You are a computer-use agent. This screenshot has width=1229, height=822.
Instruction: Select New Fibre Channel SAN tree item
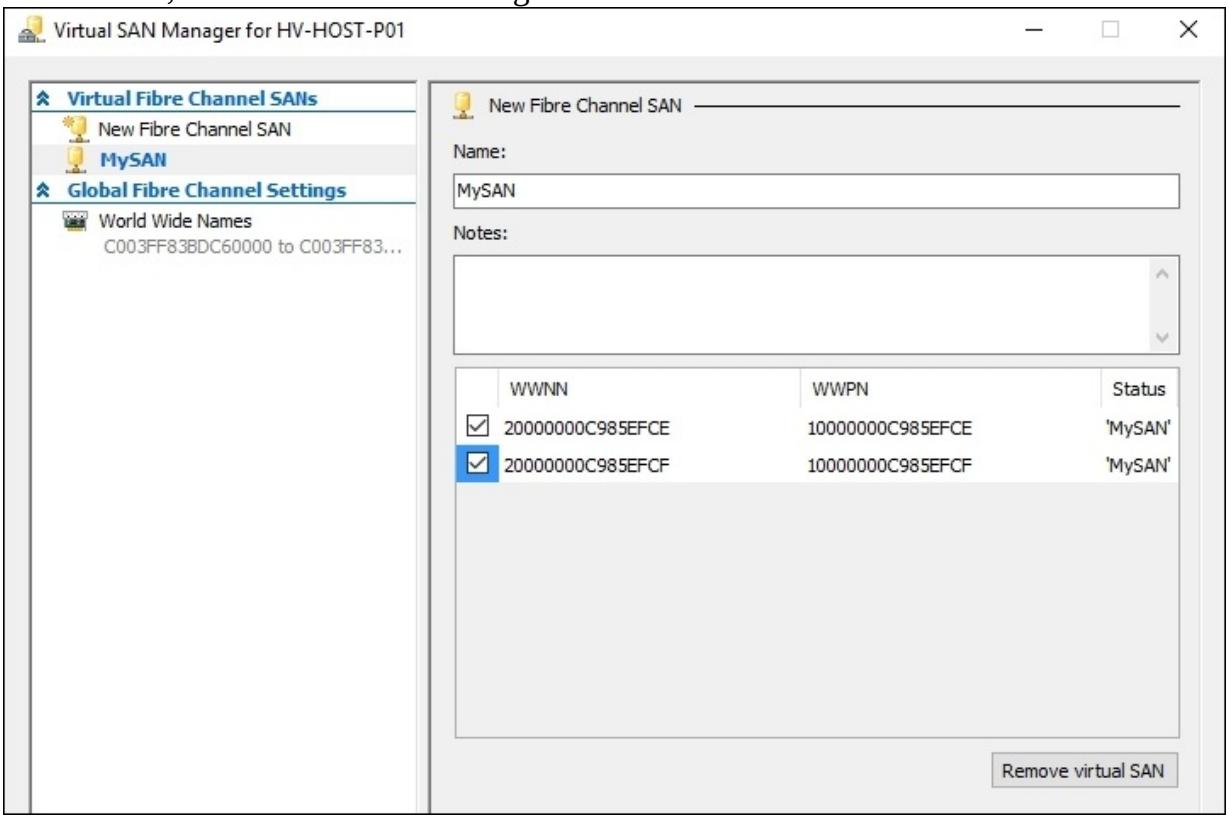point(194,129)
